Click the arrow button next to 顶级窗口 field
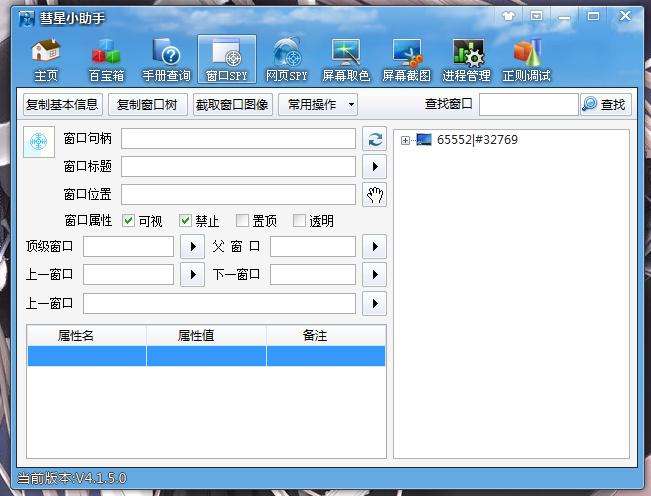The width and height of the screenshot is (651, 496). coord(192,247)
